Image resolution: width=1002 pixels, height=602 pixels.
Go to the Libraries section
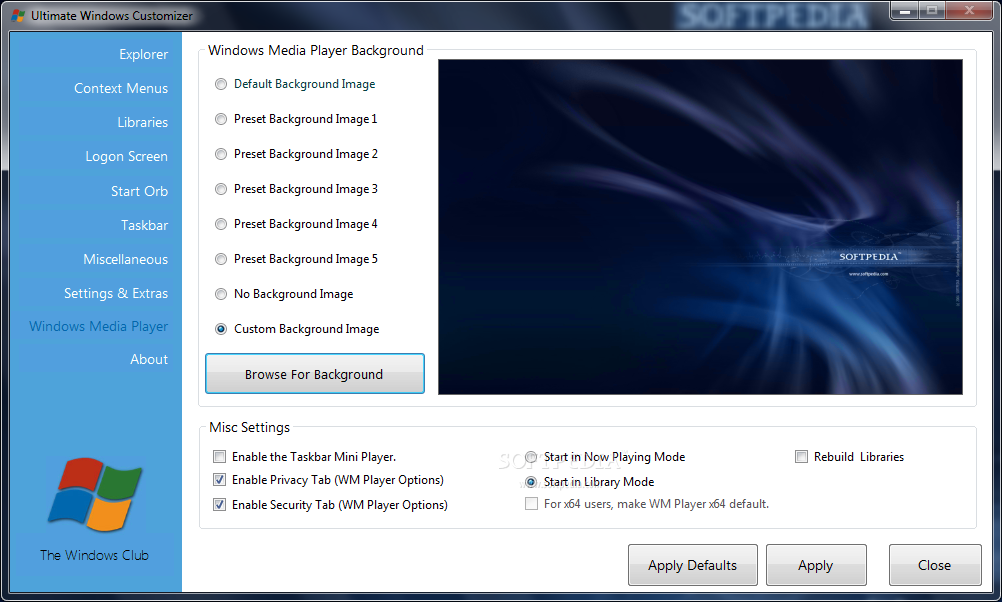143,122
